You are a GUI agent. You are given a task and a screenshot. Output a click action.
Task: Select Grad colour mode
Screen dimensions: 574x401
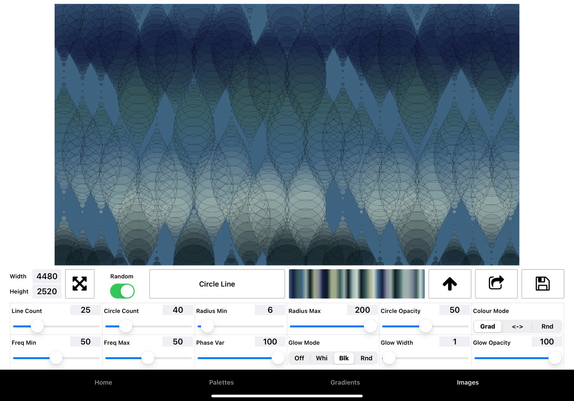(488, 326)
